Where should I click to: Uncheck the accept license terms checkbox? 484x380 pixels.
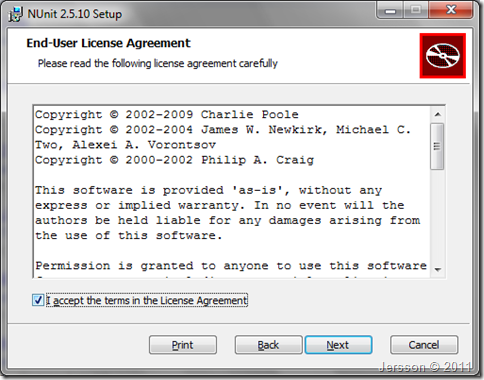[x=38, y=300]
